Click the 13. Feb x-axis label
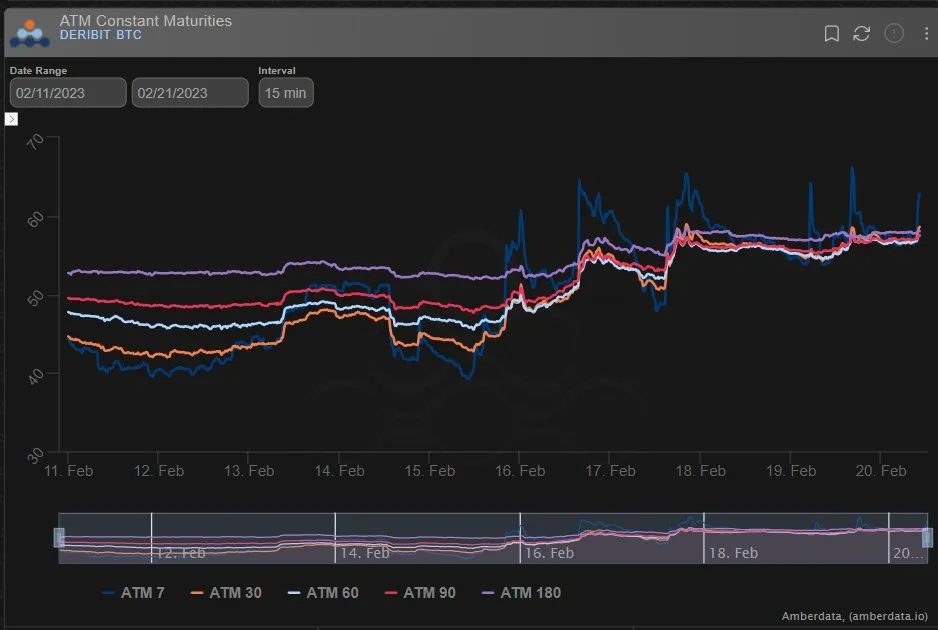938x630 pixels. coord(249,471)
